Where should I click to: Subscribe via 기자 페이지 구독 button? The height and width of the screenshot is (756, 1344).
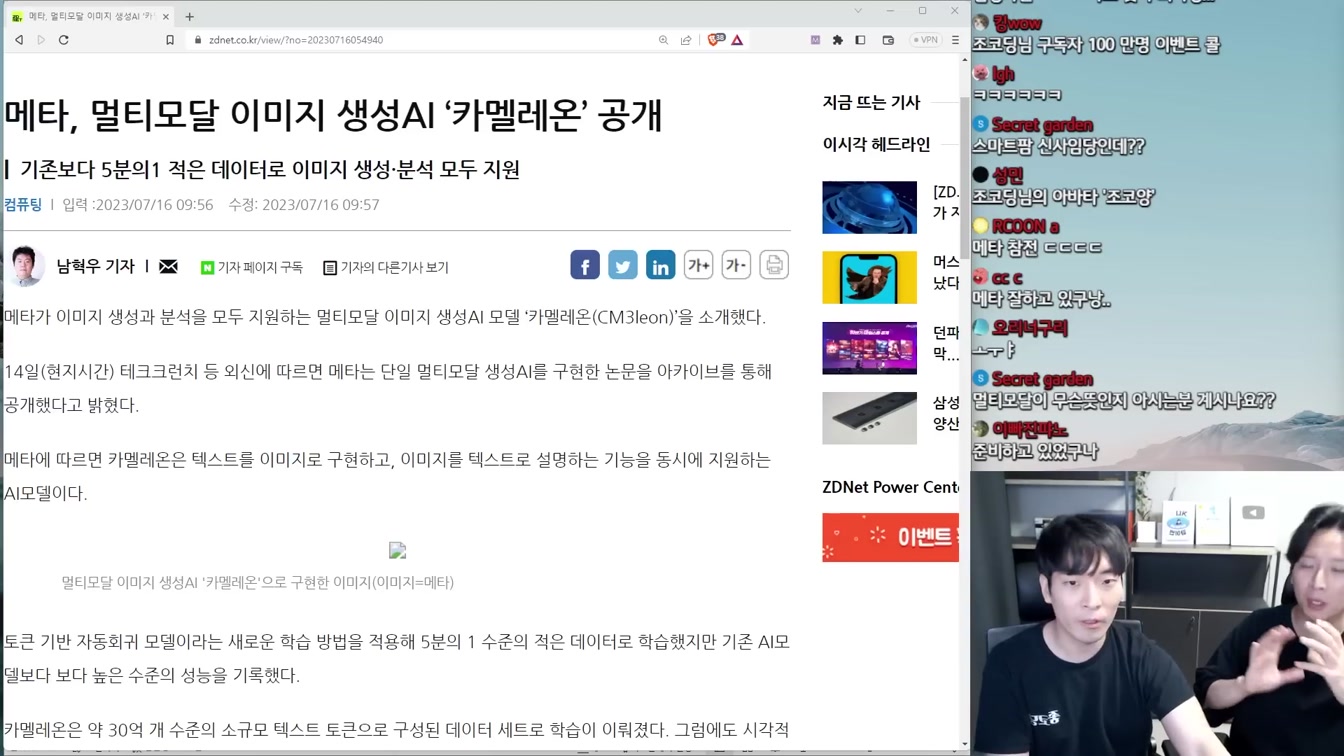252,267
